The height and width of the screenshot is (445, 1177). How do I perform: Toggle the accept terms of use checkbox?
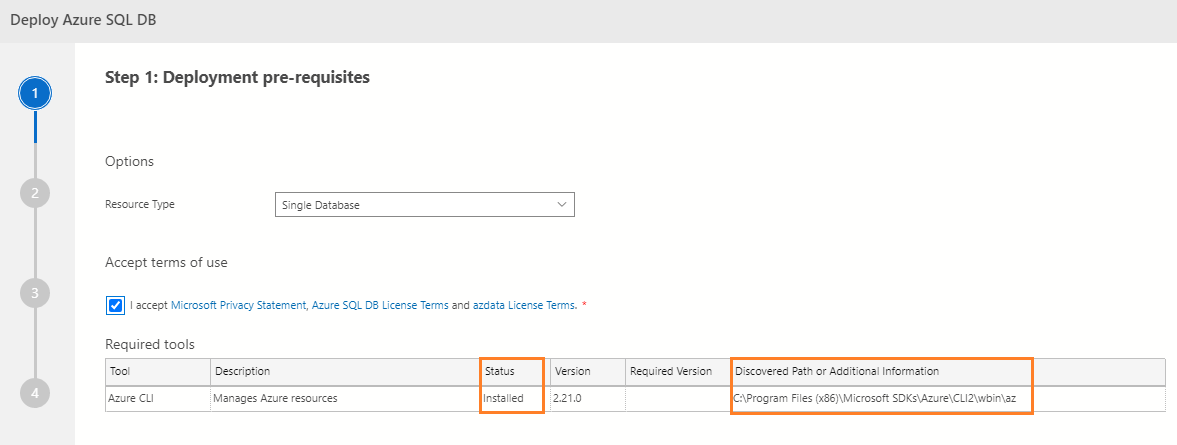click(116, 305)
